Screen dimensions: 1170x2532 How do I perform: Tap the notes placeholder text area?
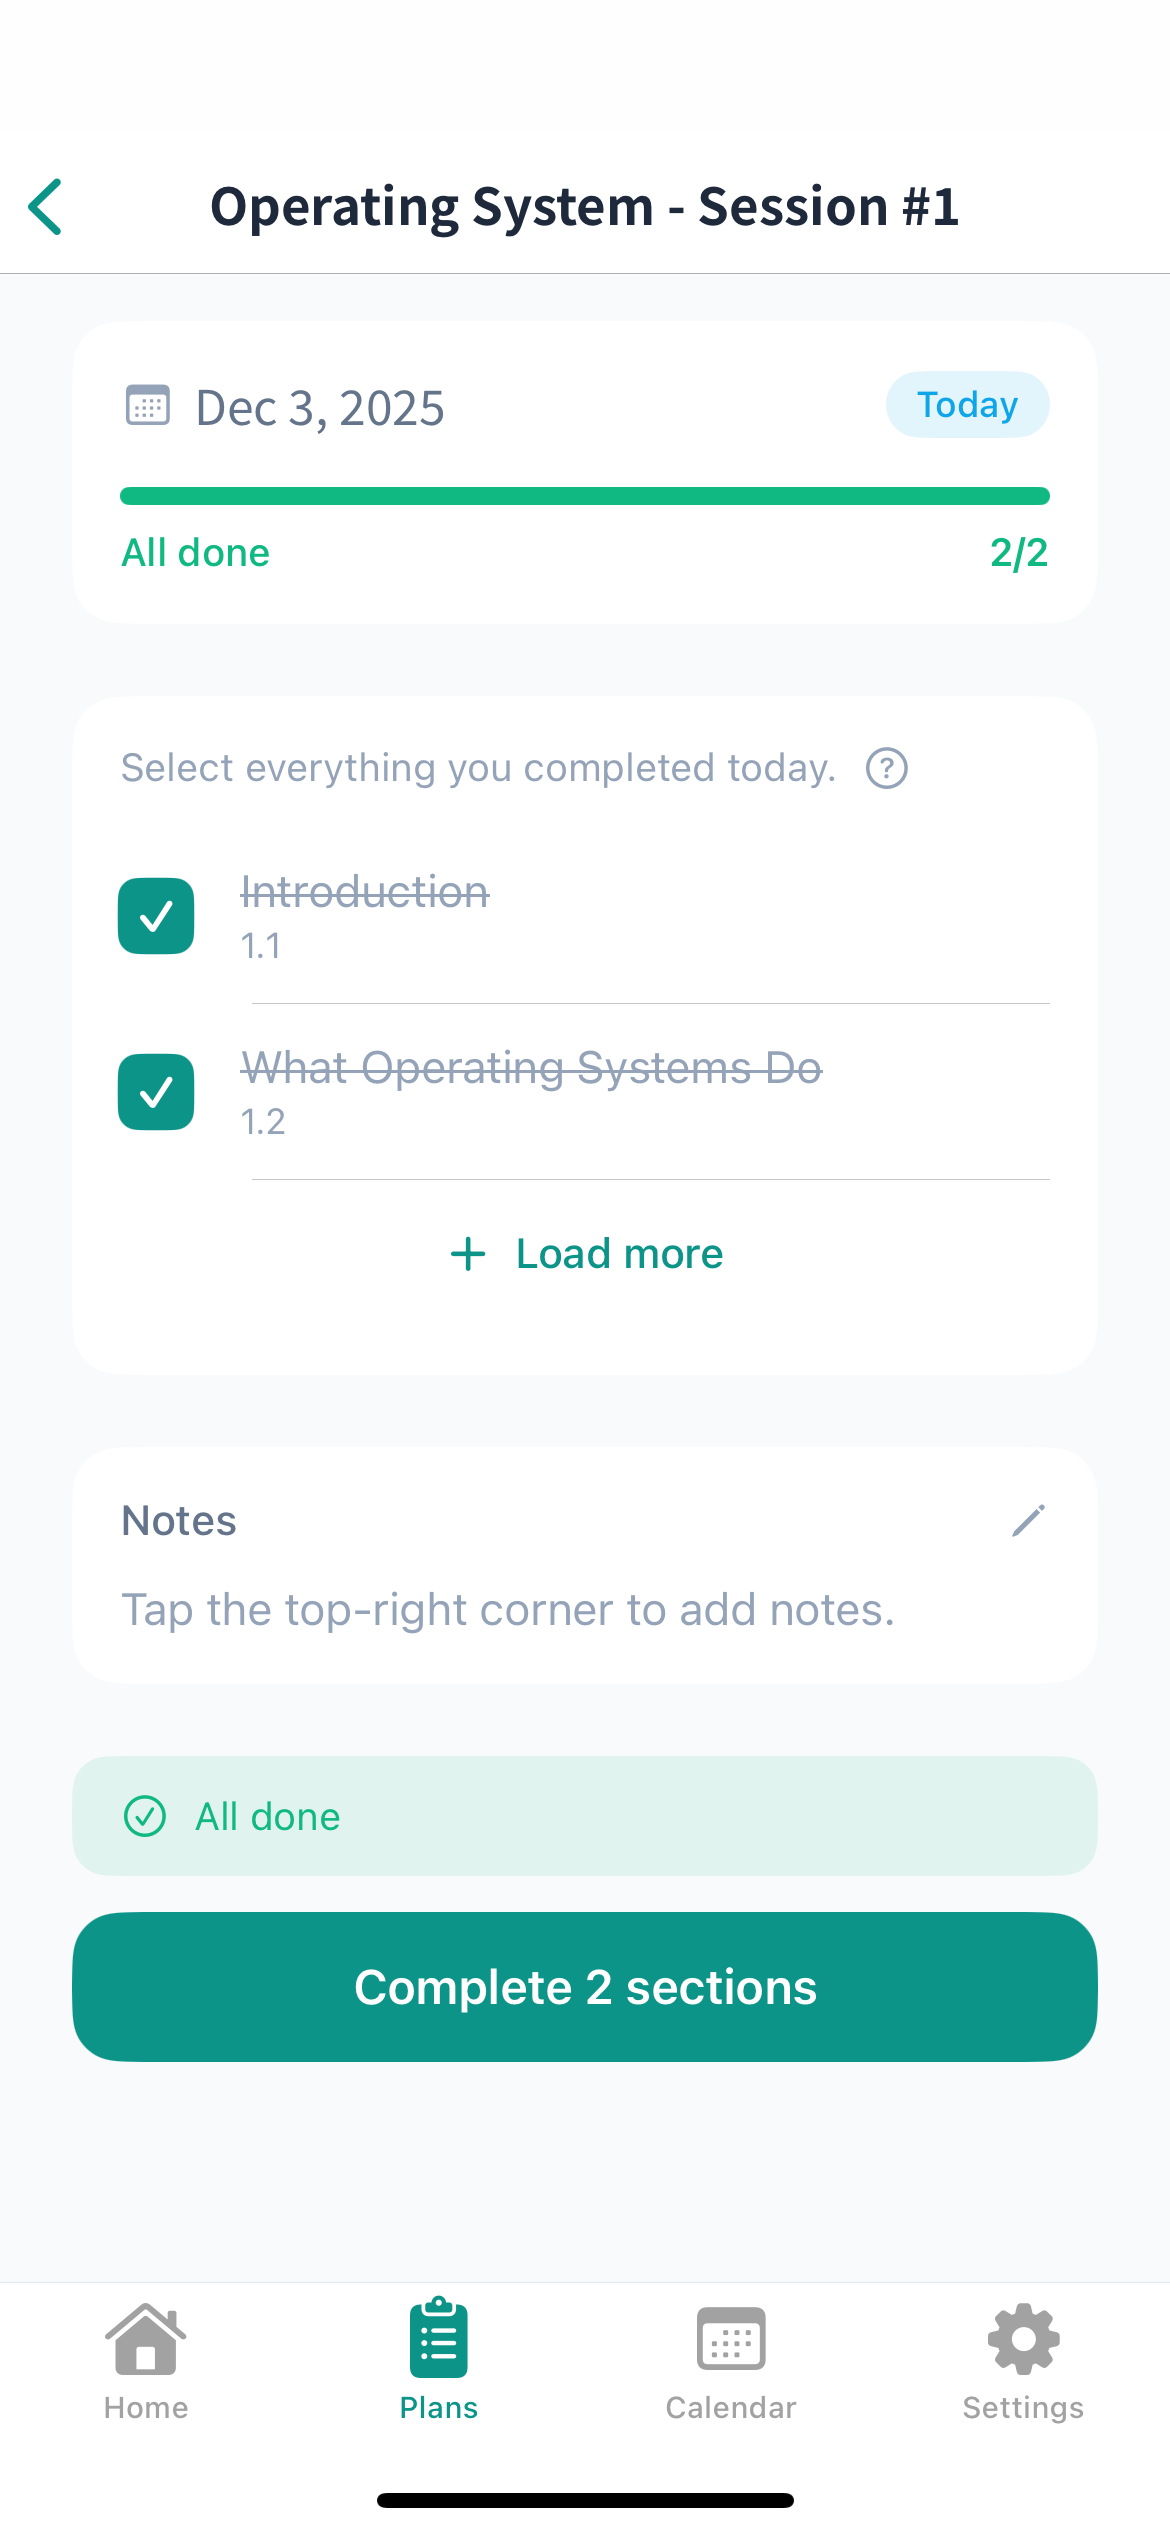coord(508,1610)
